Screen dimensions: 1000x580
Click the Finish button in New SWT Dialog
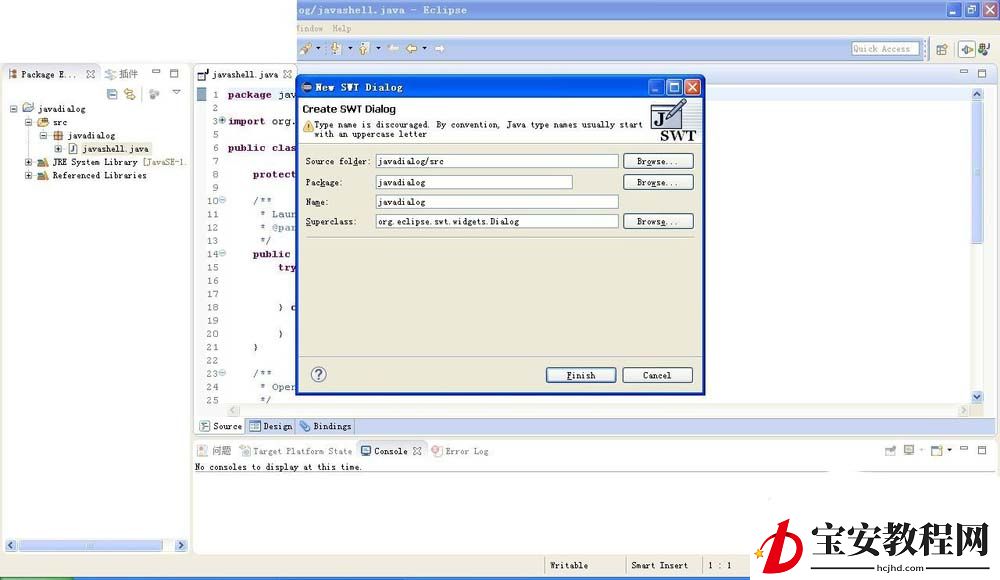pos(580,375)
